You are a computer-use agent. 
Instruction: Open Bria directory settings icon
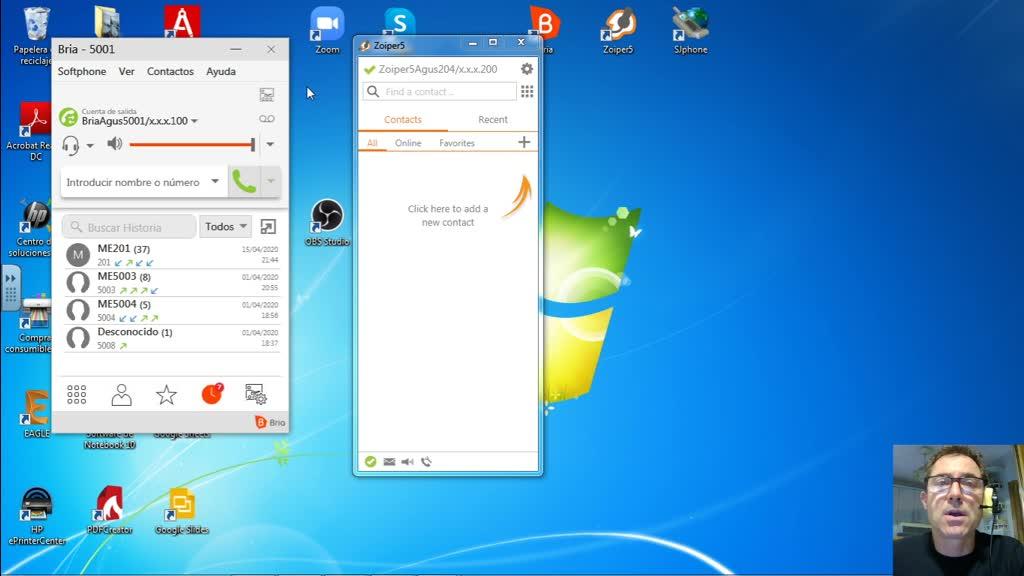(x=255, y=394)
